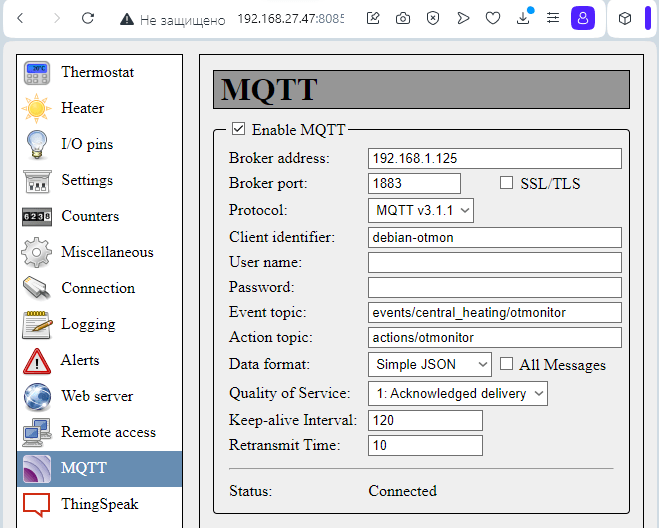Select the I/O pins lightbulb icon
This screenshot has width=659, height=528.
click(x=37, y=144)
